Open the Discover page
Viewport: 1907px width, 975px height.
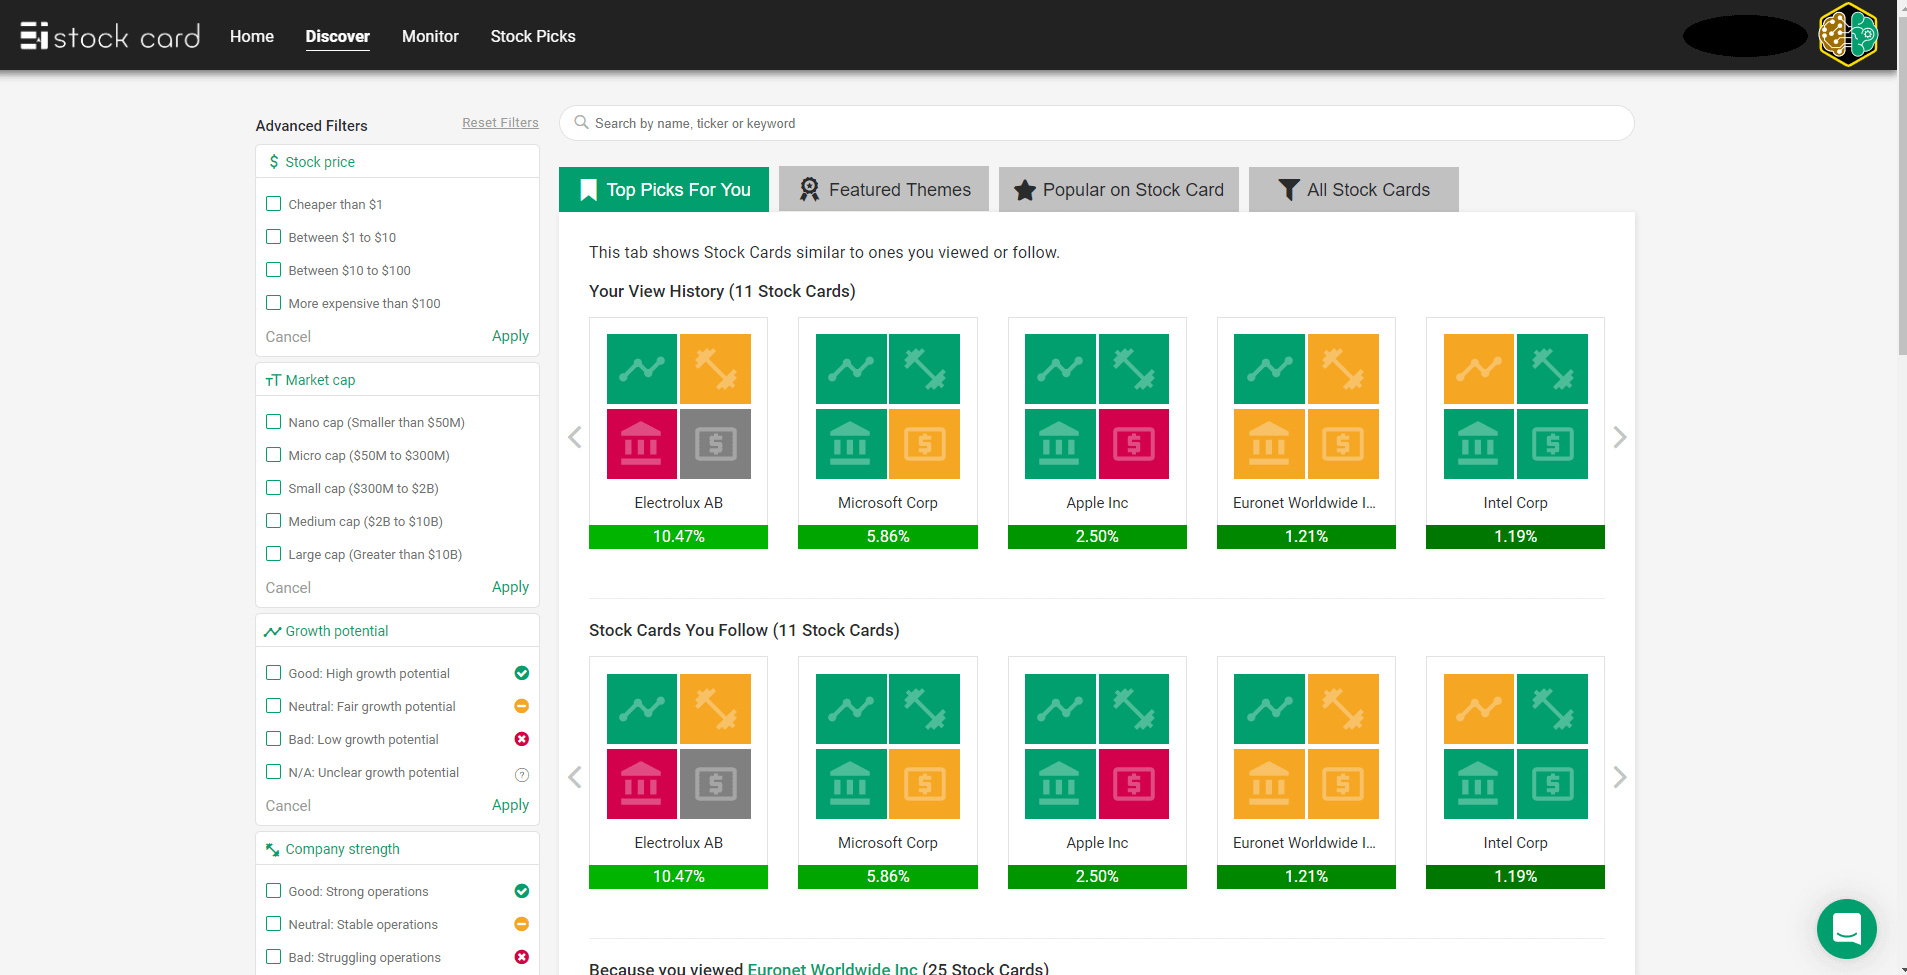click(x=338, y=36)
